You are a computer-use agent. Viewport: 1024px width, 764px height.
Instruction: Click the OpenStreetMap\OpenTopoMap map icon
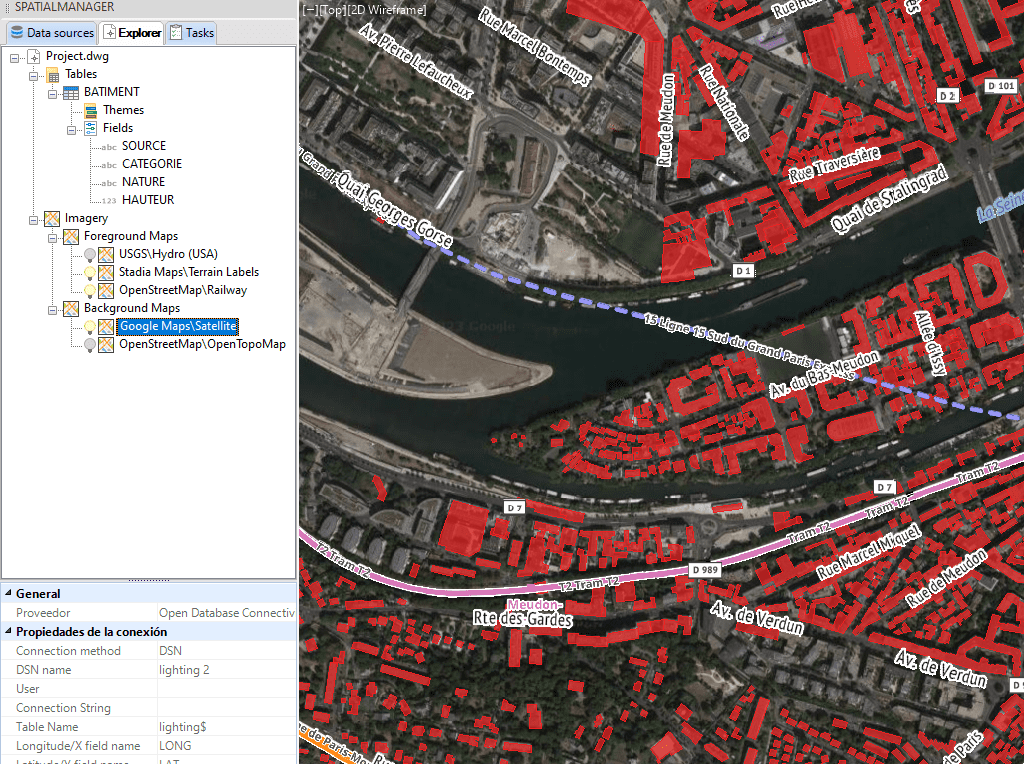(x=106, y=345)
